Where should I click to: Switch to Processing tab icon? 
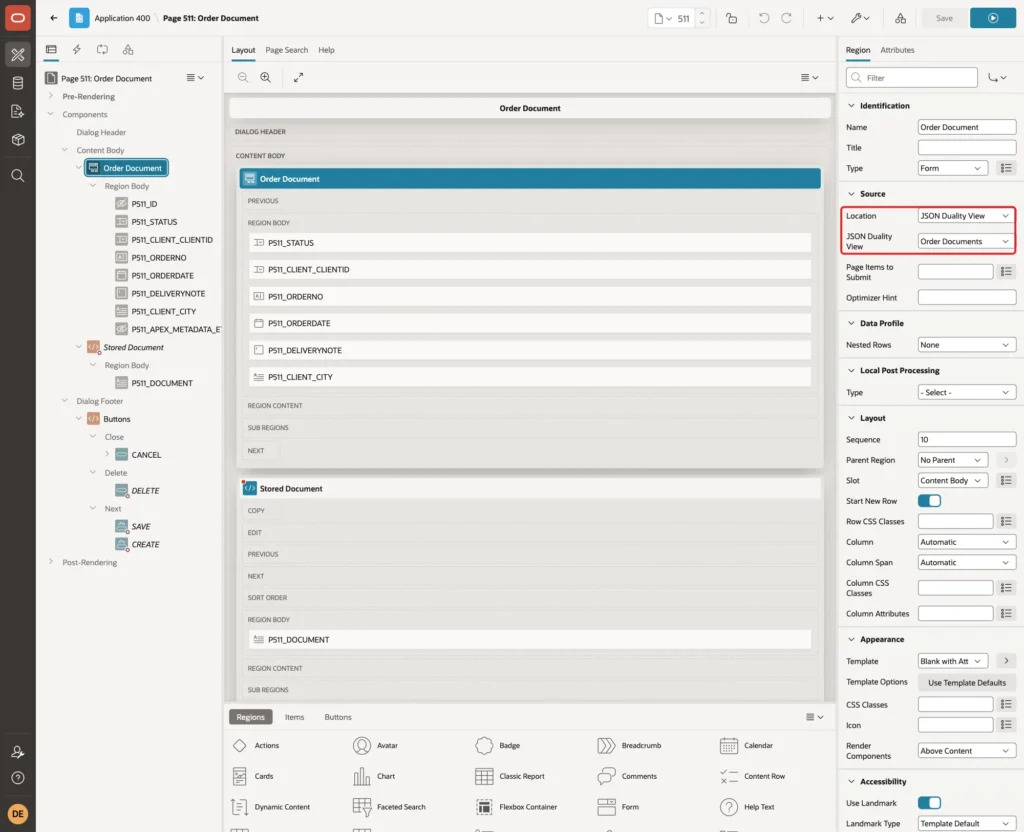click(x=103, y=49)
